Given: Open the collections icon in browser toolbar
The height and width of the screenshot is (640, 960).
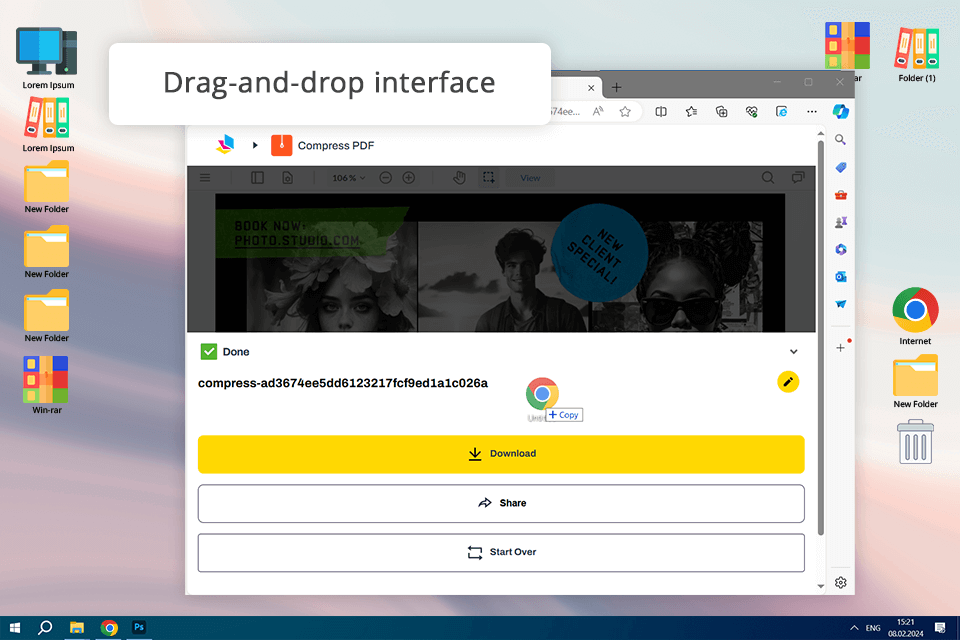Looking at the screenshot, I should [x=721, y=111].
